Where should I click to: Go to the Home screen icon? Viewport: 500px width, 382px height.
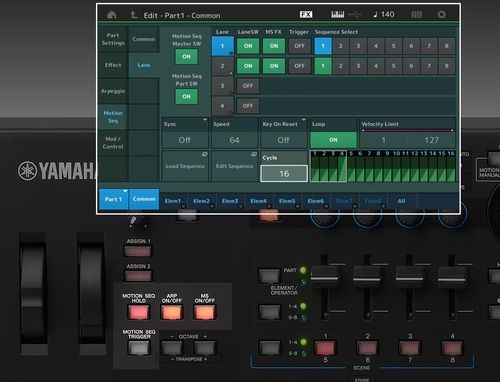[x=112, y=15]
